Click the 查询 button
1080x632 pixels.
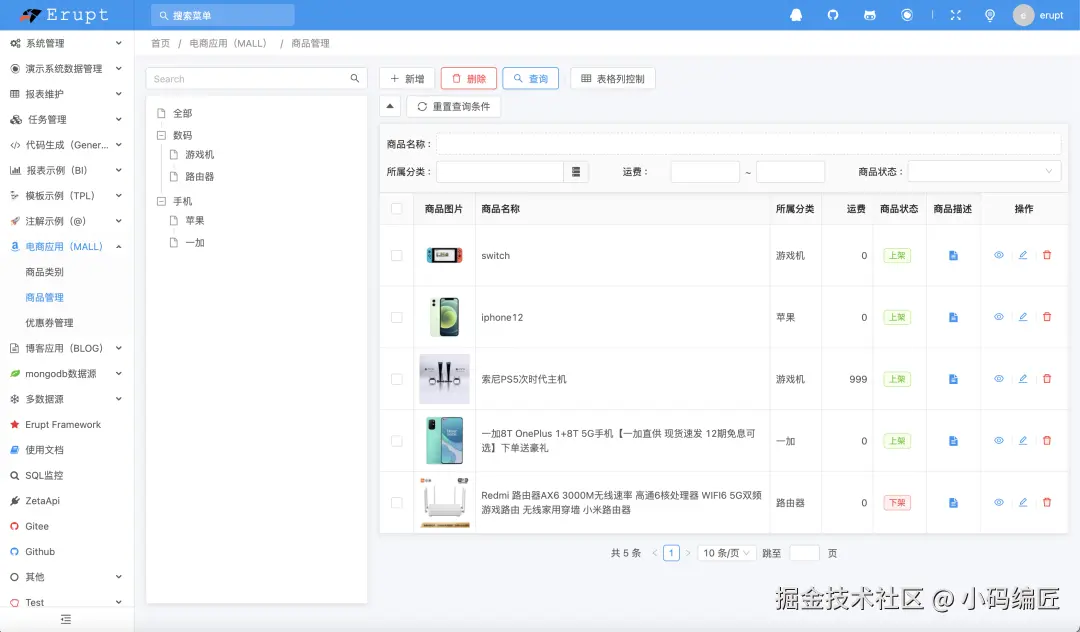[530, 78]
